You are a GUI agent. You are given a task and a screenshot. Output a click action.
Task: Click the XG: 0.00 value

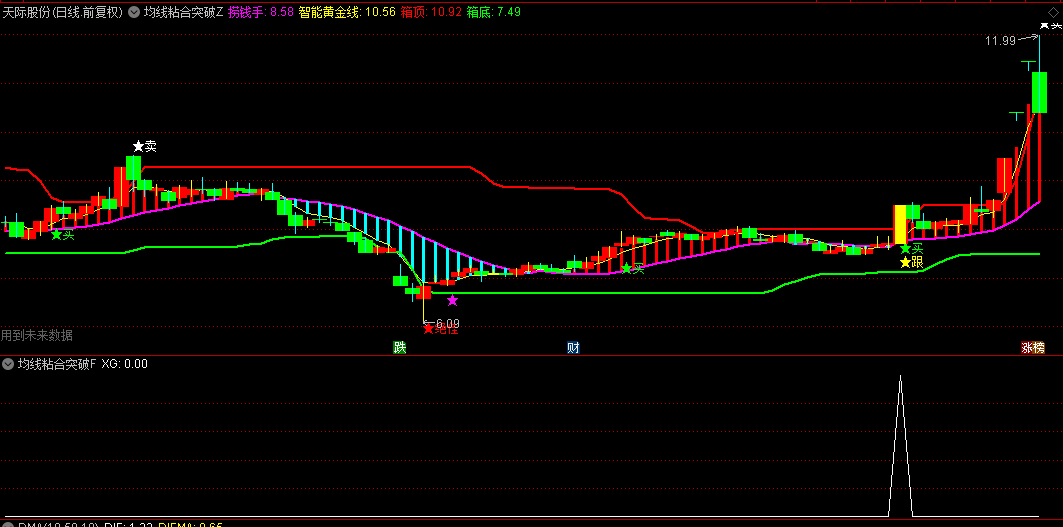click(125, 364)
